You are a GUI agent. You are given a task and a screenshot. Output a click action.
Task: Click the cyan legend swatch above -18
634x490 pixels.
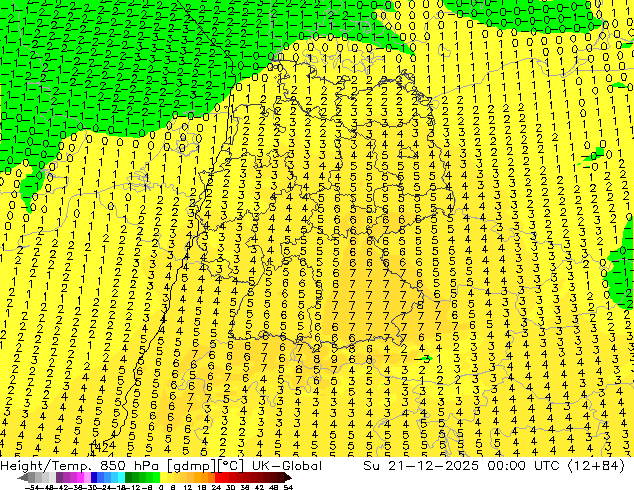(x=122, y=477)
